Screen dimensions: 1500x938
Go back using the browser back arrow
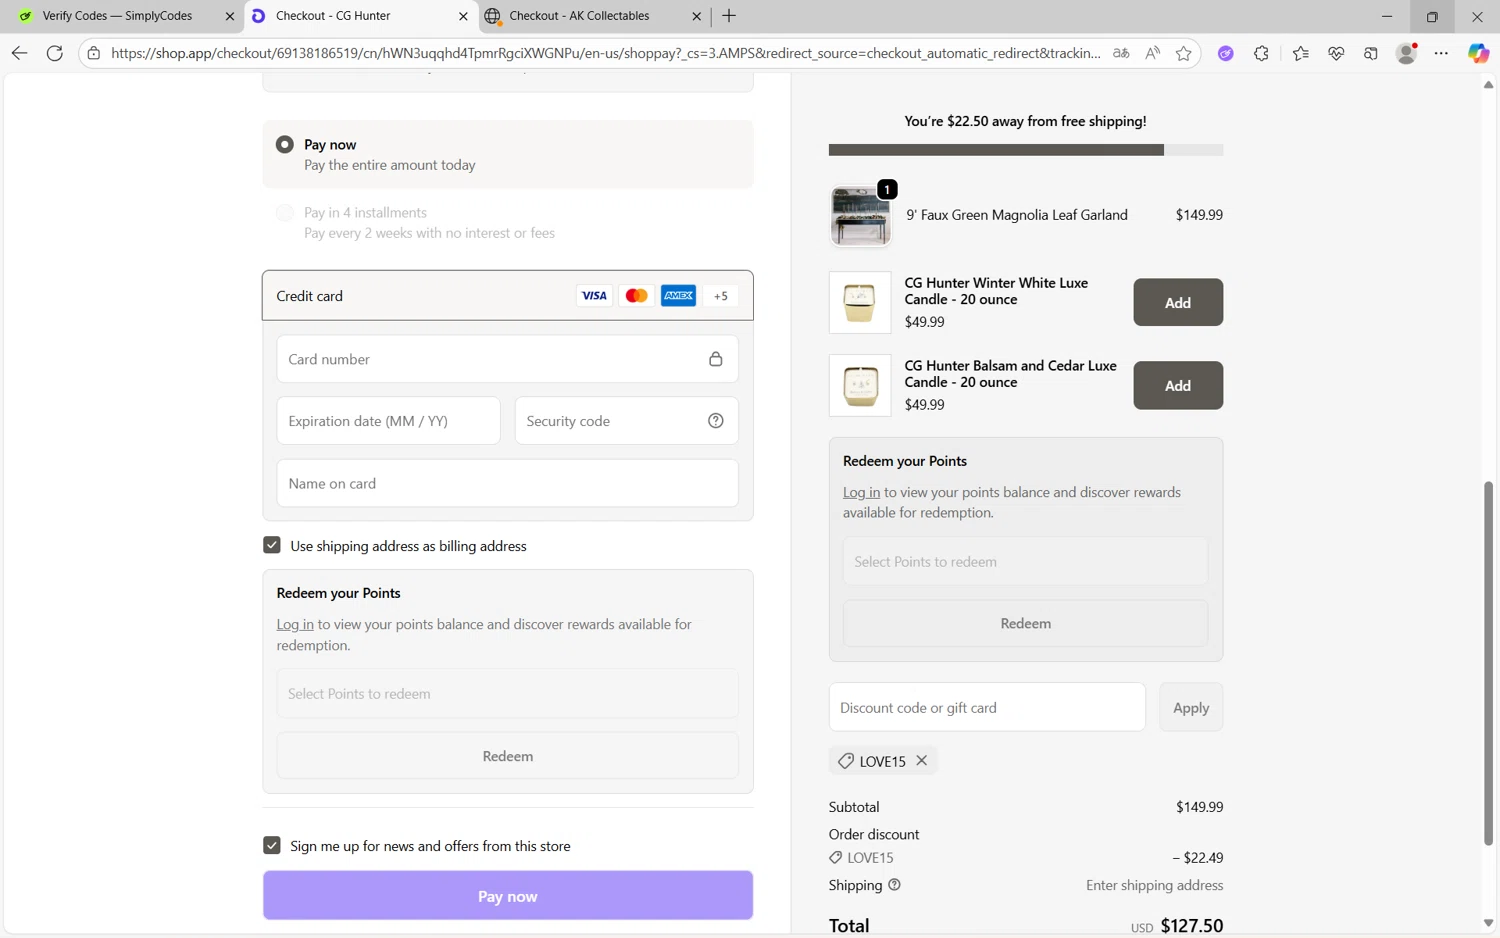pos(19,53)
